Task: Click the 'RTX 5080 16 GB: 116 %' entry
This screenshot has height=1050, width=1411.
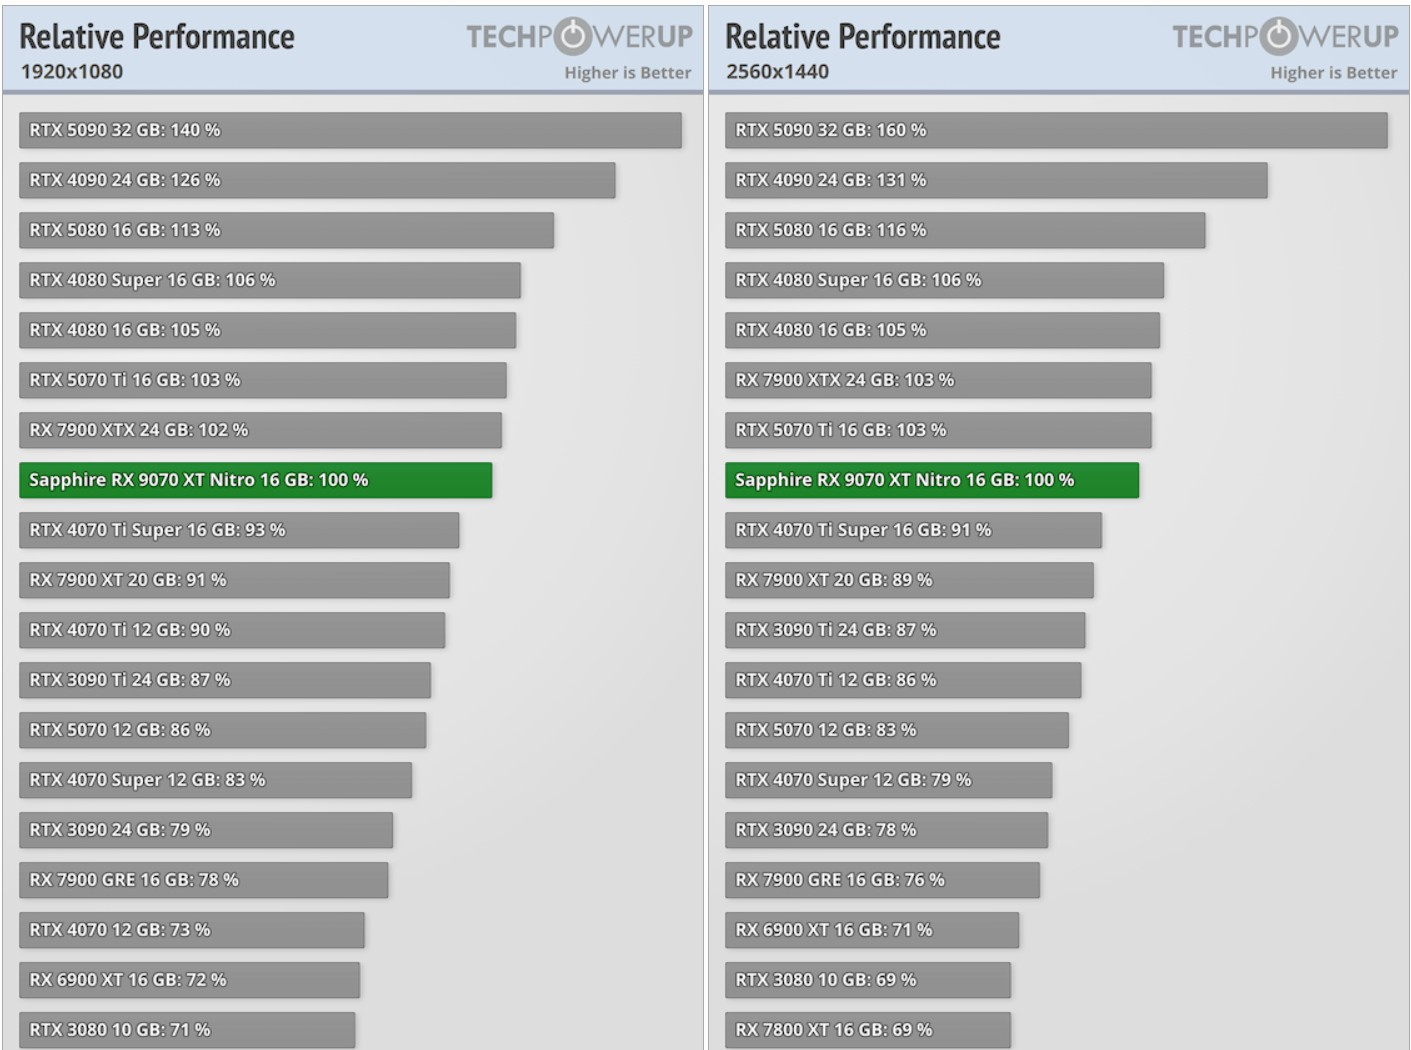Action: 965,230
